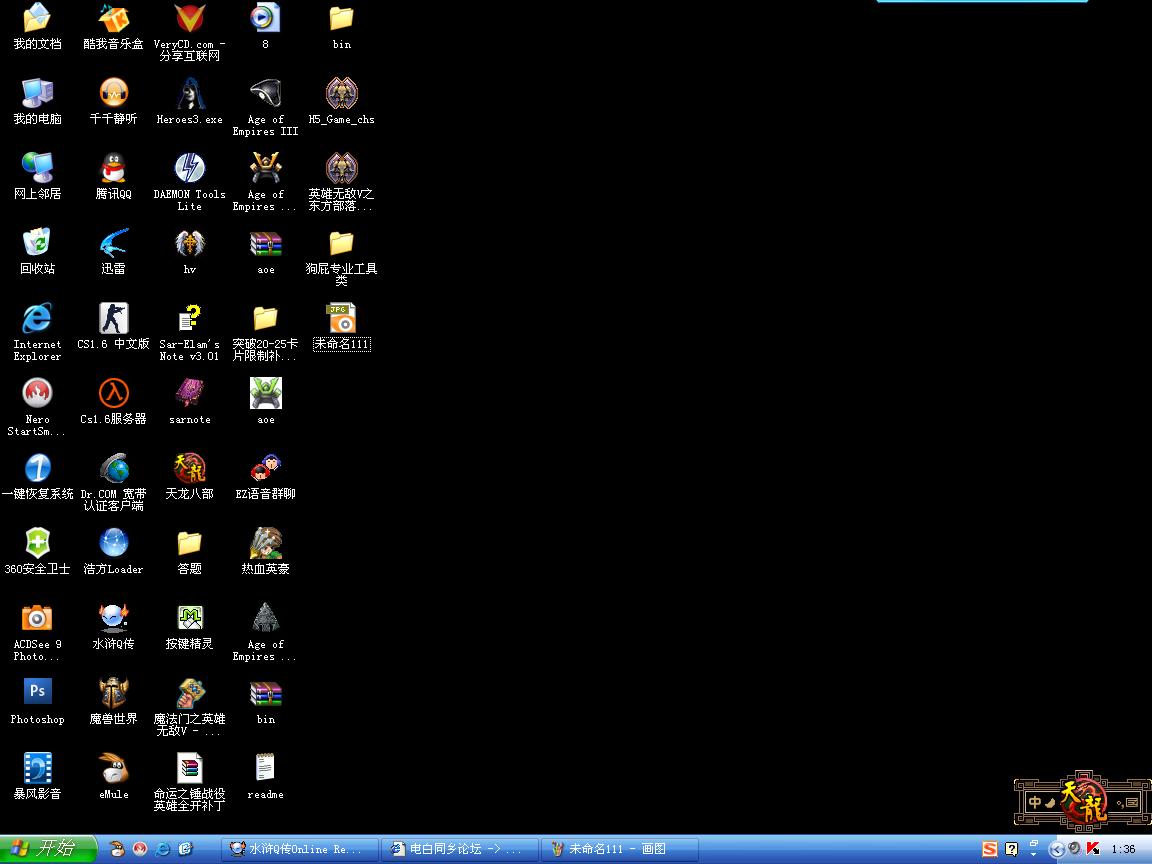Viewport: 1152px width, 864px height.
Task: Launch 迅雷 from the desktop
Action: point(113,243)
